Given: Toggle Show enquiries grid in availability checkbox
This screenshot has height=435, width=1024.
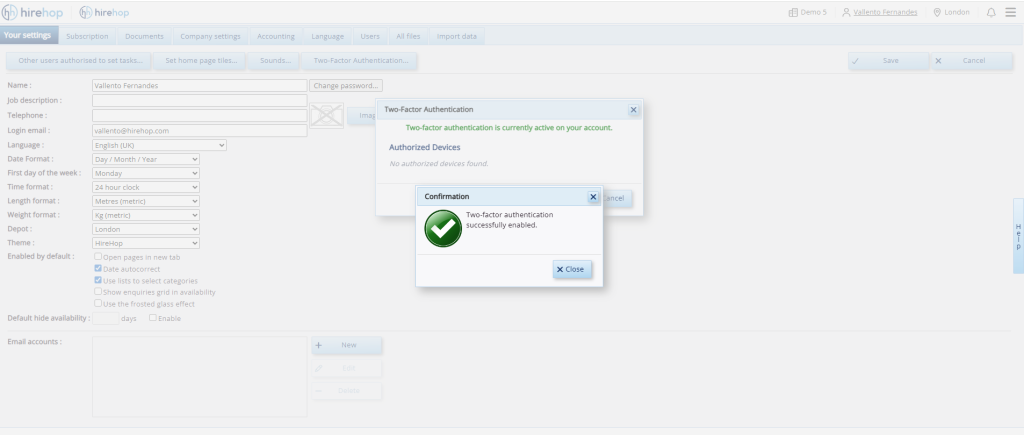Looking at the screenshot, I should (98, 292).
